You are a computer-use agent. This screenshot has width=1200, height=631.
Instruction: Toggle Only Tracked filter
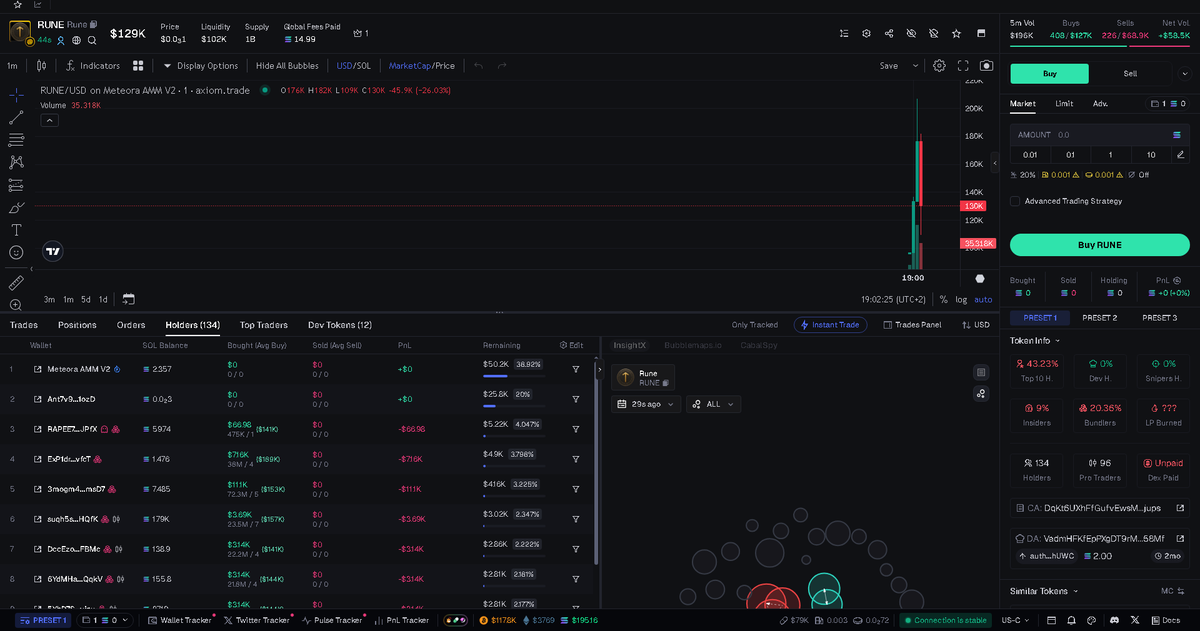754,325
